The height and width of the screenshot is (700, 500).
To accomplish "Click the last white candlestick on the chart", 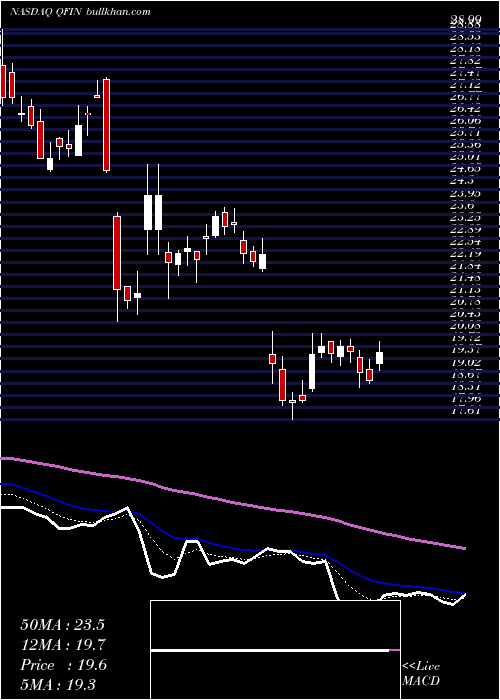I will pyautogui.click(x=380, y=358).
